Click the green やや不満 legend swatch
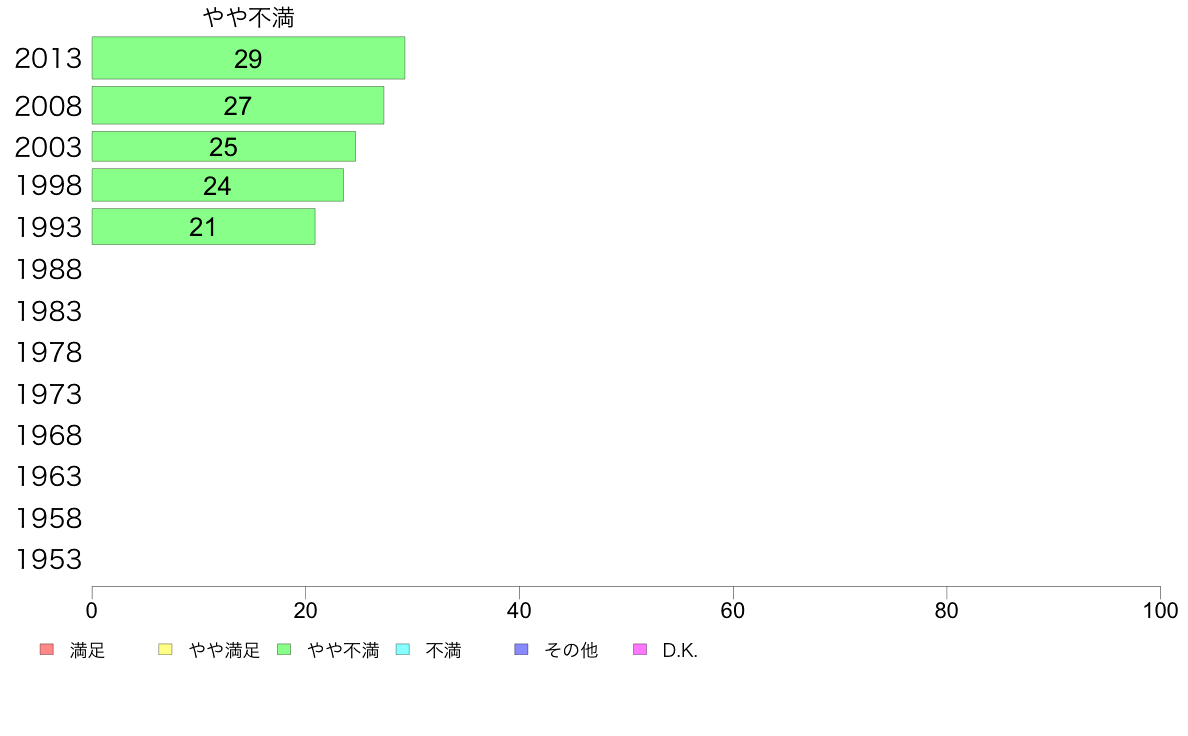The image size is (1188, 736). pyautogui.click(x=284, y=650)
